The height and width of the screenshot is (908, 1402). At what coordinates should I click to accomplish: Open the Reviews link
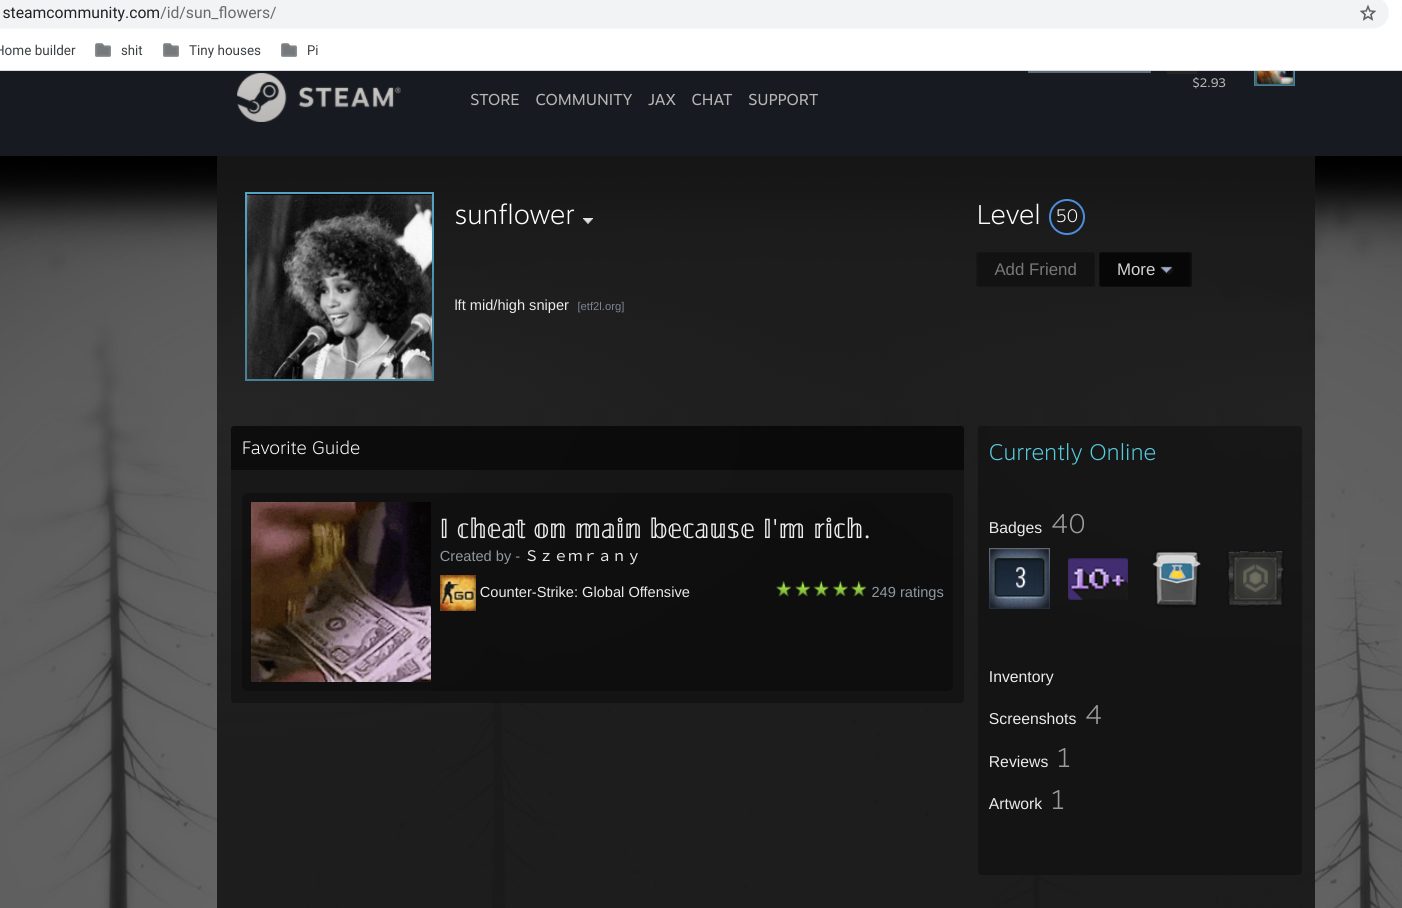click(1018, 762)
